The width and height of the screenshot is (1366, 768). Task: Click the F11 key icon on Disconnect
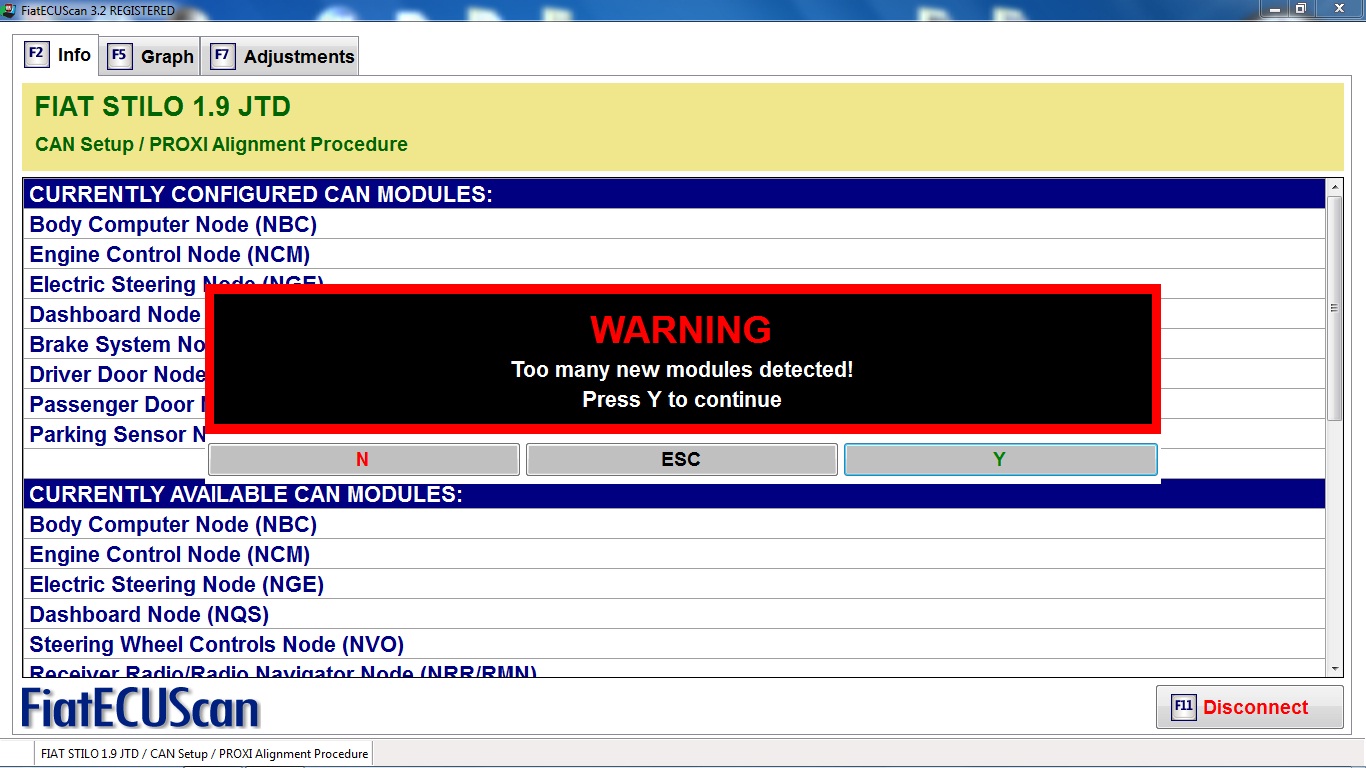point(1183,707)
